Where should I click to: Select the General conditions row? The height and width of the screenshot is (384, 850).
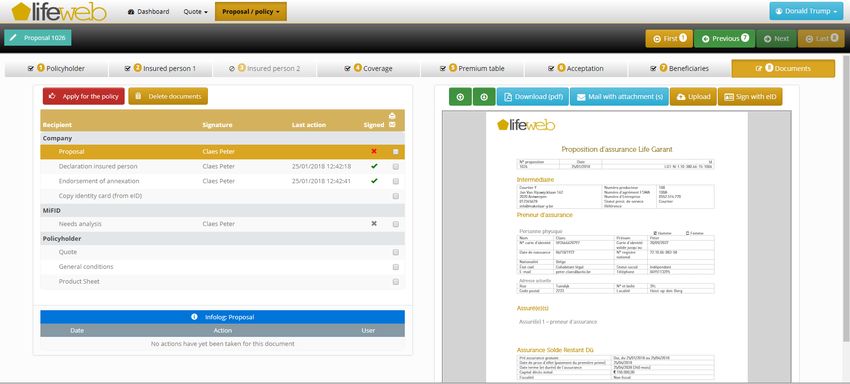pyautogui.click(x=222, y=267)
